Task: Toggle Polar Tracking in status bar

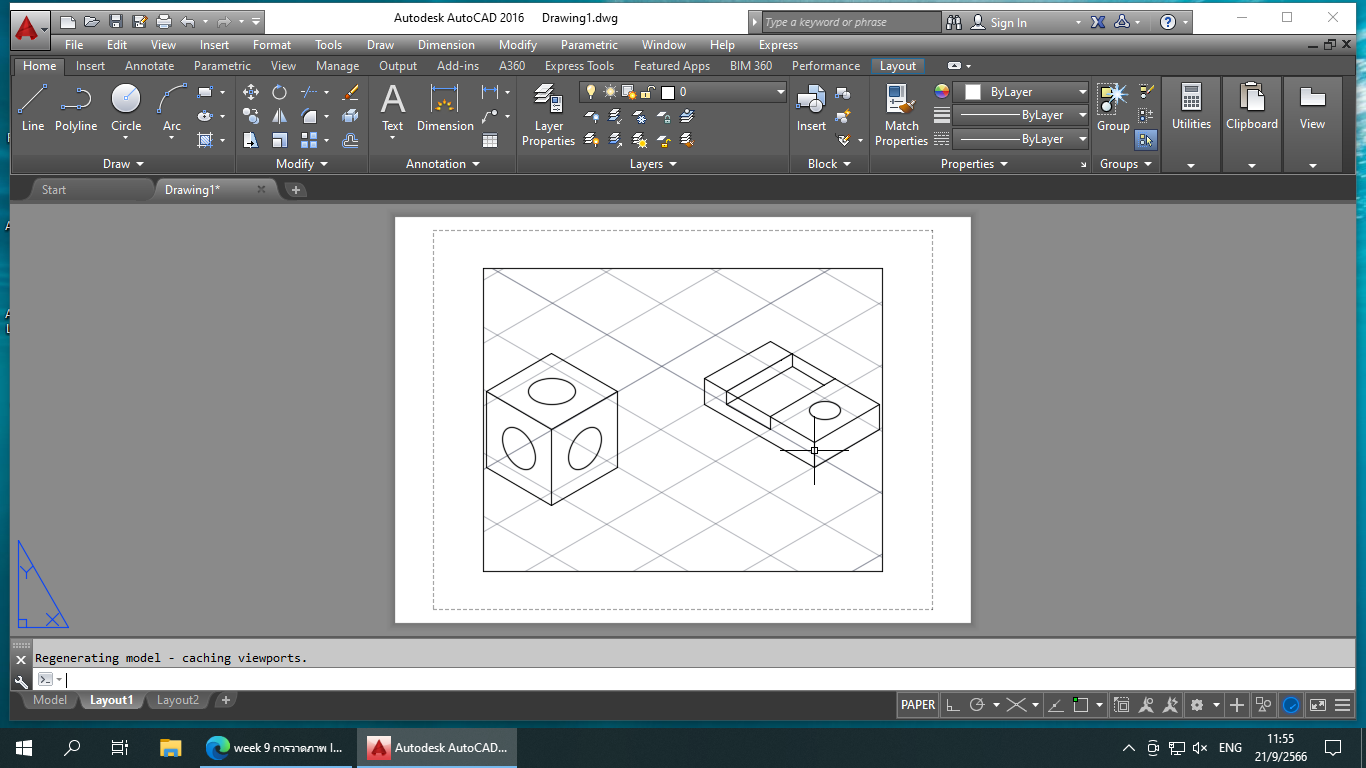Action: [978, 705]
